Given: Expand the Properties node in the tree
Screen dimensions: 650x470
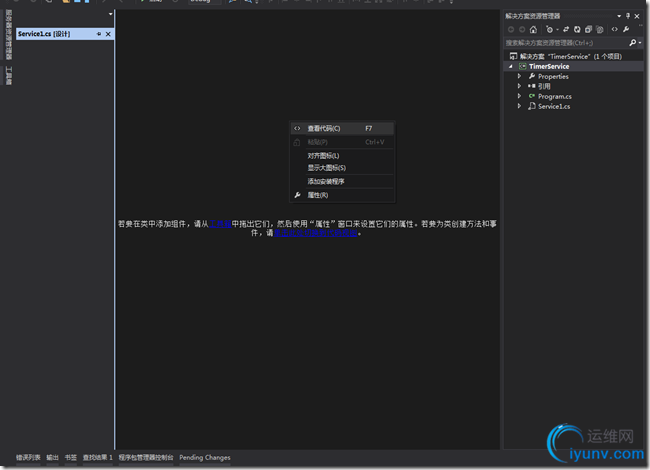Looking at the screenshot, I should coord(519,76).
